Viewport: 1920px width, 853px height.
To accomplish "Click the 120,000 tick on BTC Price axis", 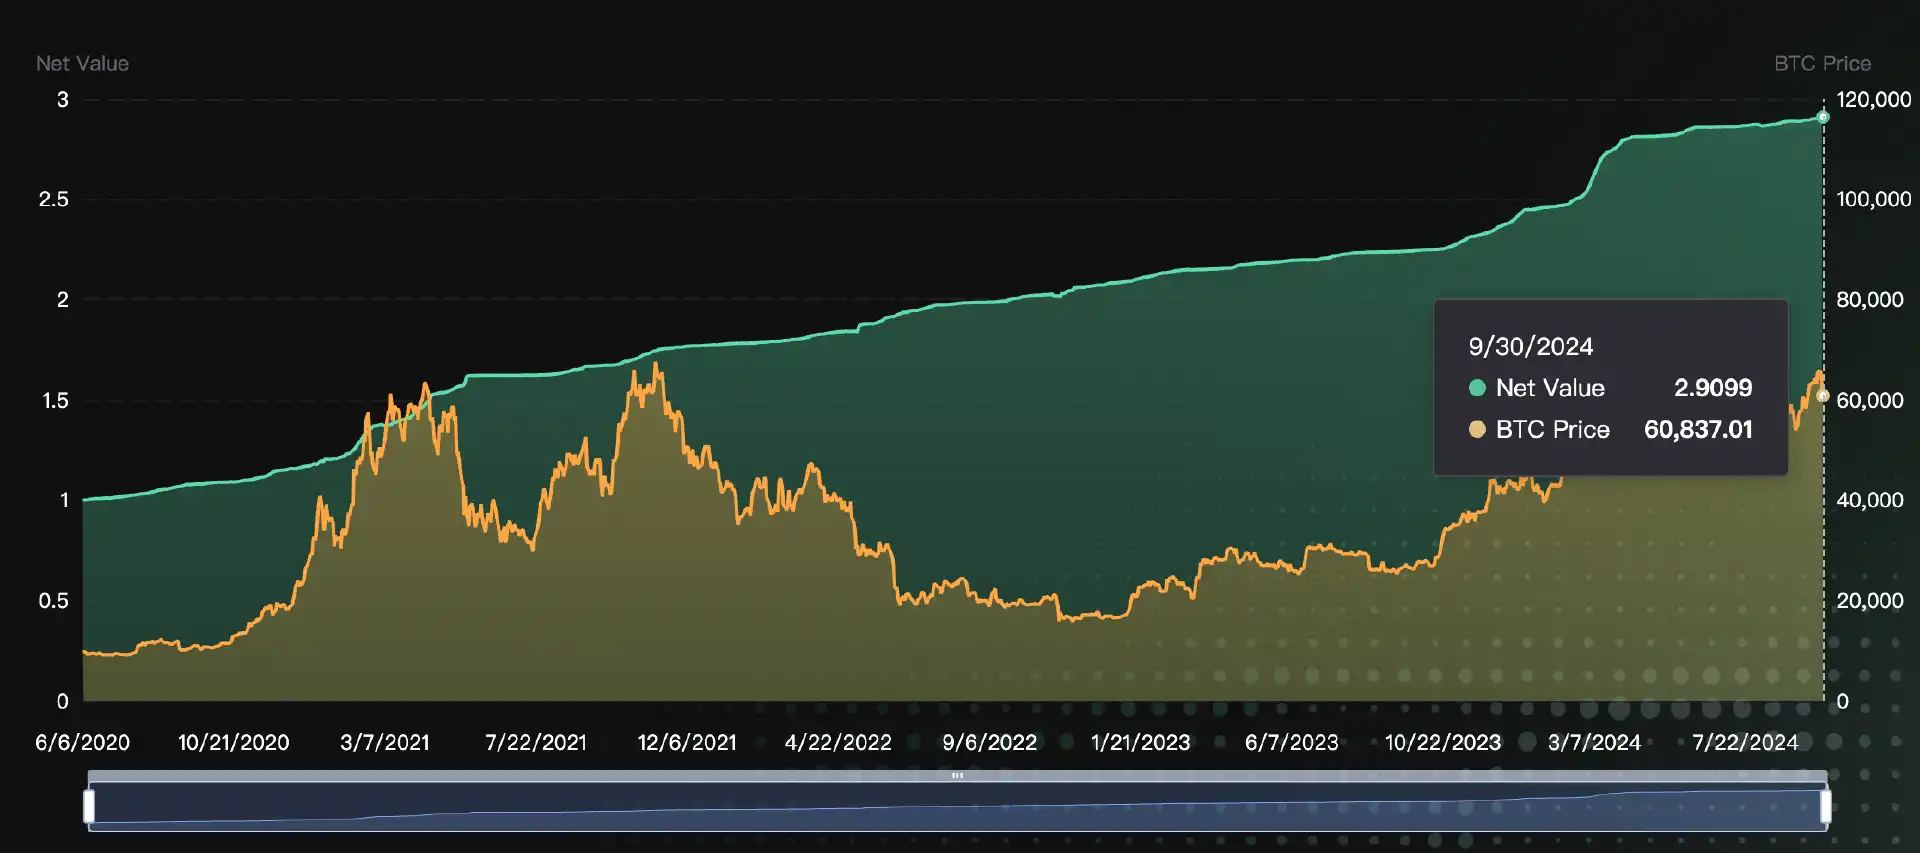I will 1873,100.
